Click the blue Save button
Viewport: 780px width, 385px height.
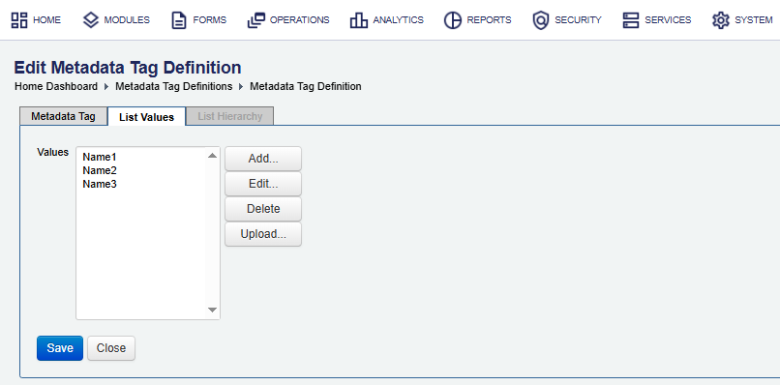pos(60,348)
